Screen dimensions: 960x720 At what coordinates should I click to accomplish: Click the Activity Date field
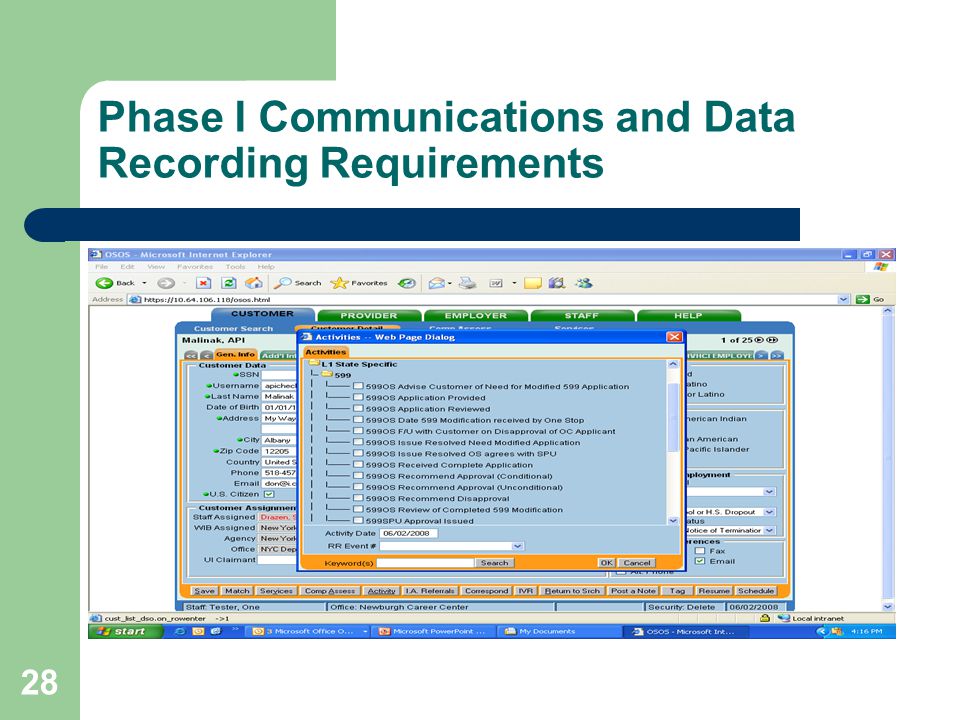tap(408, 533)
